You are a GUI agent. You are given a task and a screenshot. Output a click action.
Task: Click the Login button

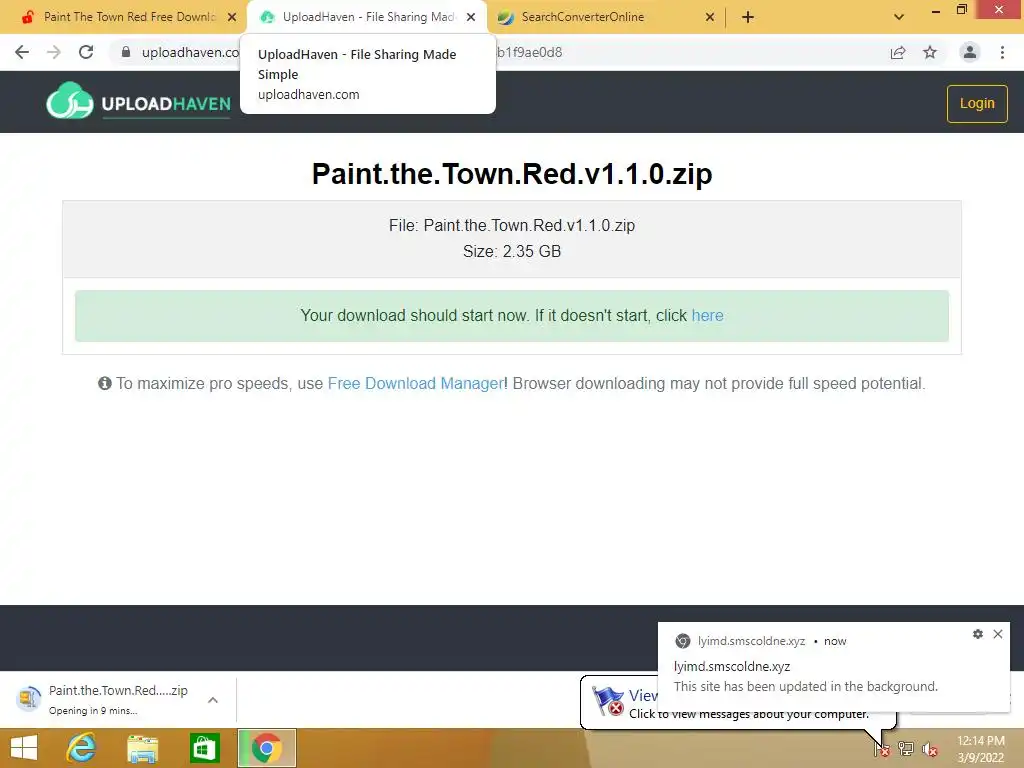977,103
